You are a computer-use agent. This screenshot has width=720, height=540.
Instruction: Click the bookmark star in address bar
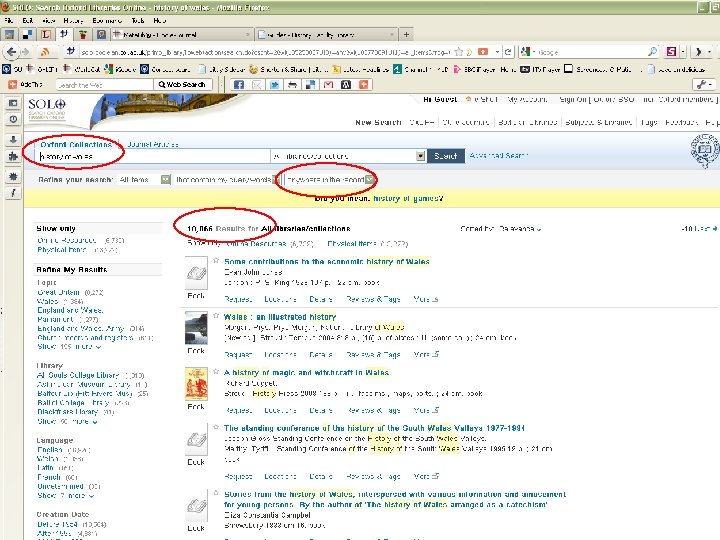point(458,52)
